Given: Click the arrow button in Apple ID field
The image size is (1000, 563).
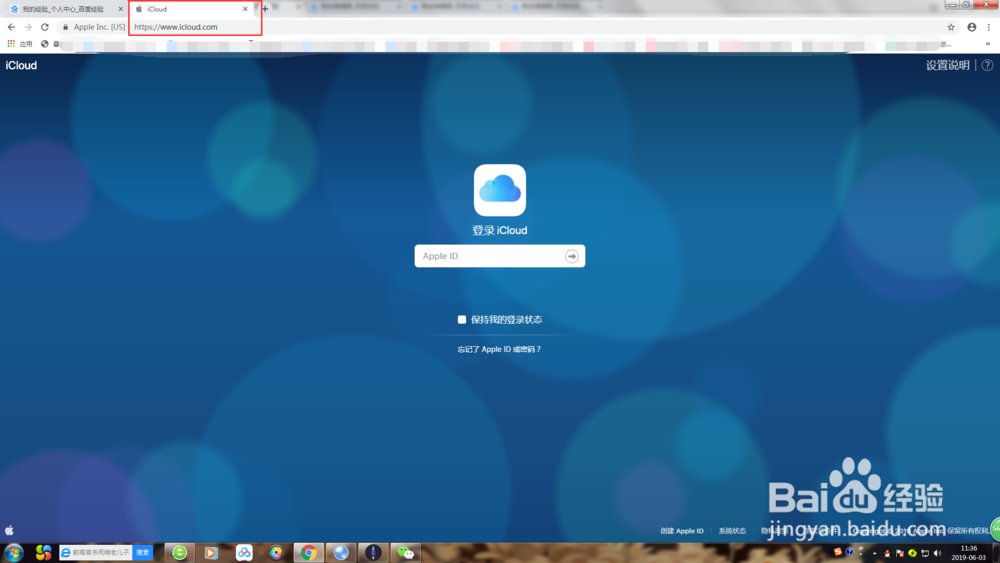Looking at the screenshot, I should coord(571,256).
